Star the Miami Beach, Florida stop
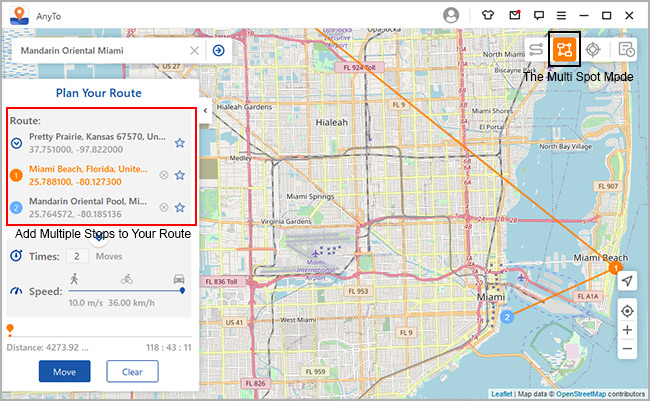This screenshot has width=650, height=401. (x=180, y=175)
